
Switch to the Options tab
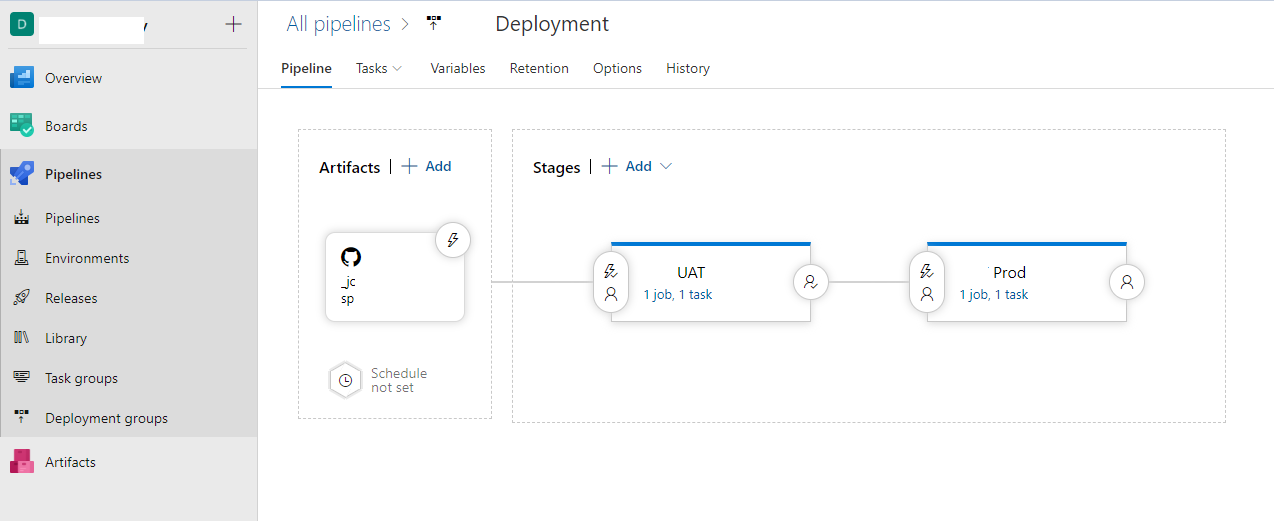coord(617,68)
